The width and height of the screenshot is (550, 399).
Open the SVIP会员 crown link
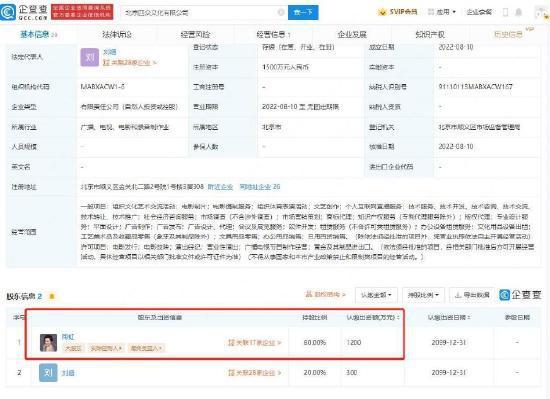pyautogui.click(x=397, y=12)
